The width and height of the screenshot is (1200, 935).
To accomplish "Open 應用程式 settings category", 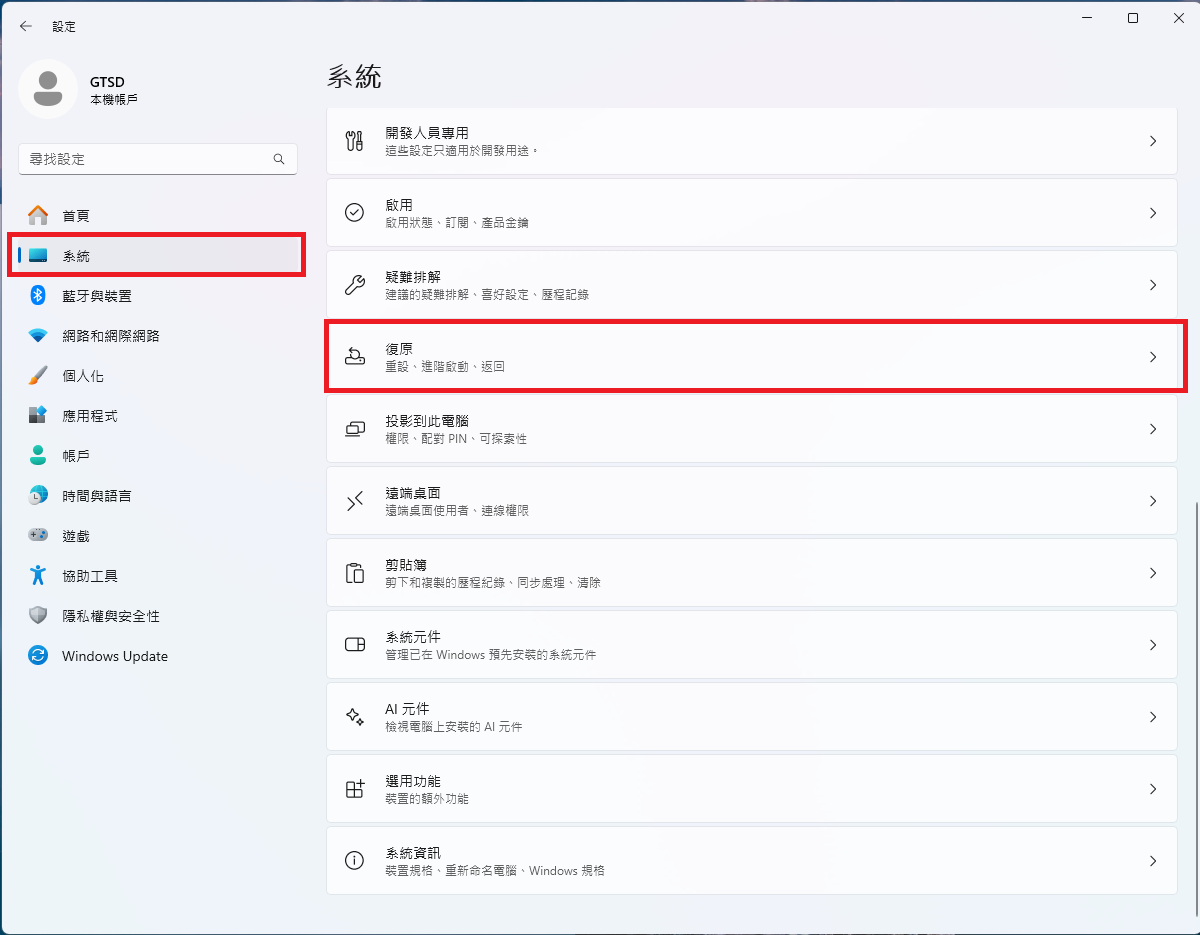I will point(158,416).
